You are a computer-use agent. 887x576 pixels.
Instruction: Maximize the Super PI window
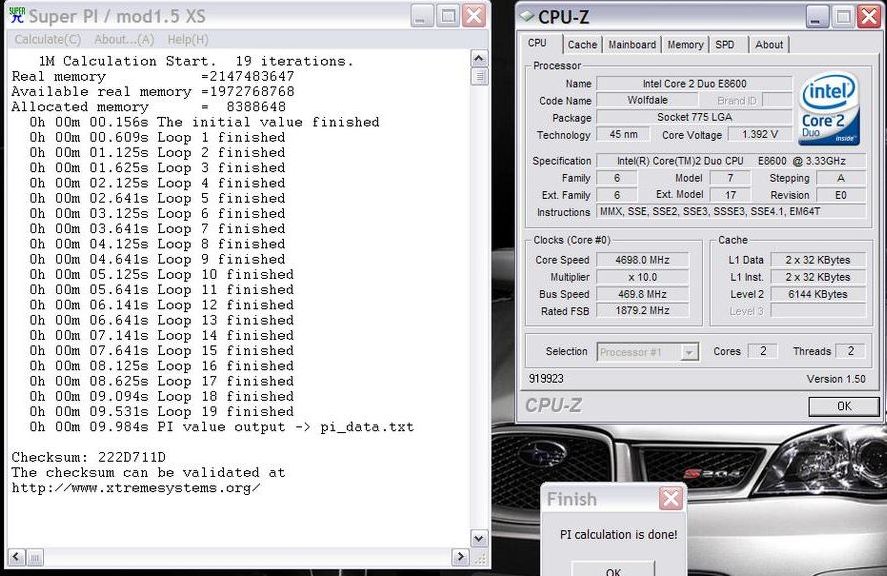pyautogui.click(x=448, y=16)
